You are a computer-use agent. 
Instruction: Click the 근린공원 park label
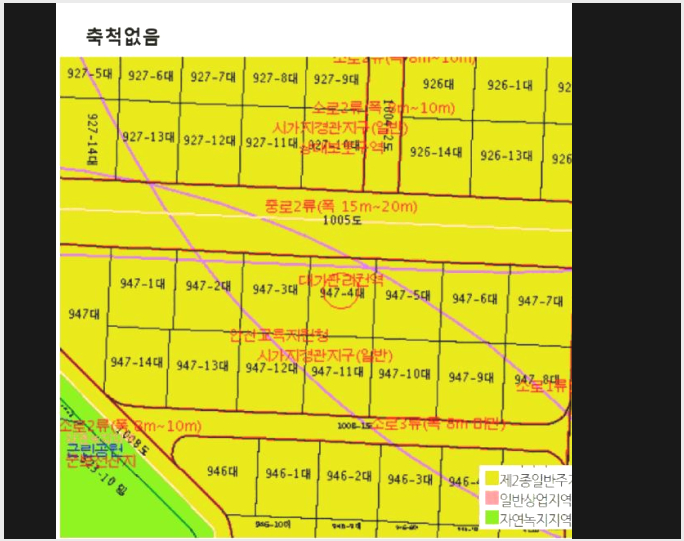coord(94,449)
